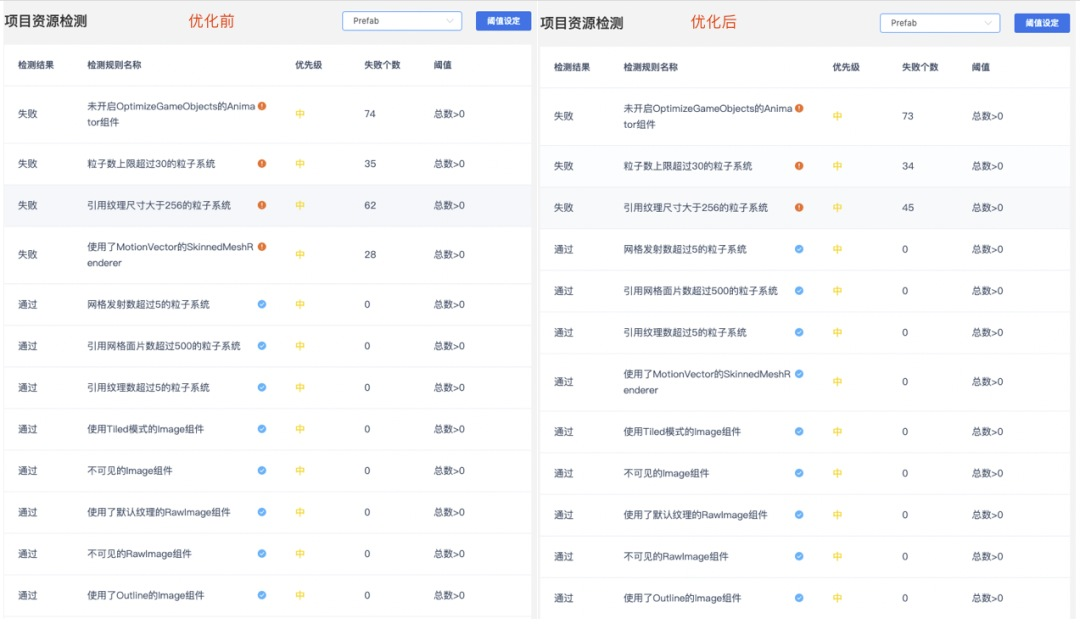Click the red warning icon beside 粒子数上限超过30 rule with 35 failures
Image resolution: width=1080 pixels, height=624 pixels.
(x=262, y=163)
